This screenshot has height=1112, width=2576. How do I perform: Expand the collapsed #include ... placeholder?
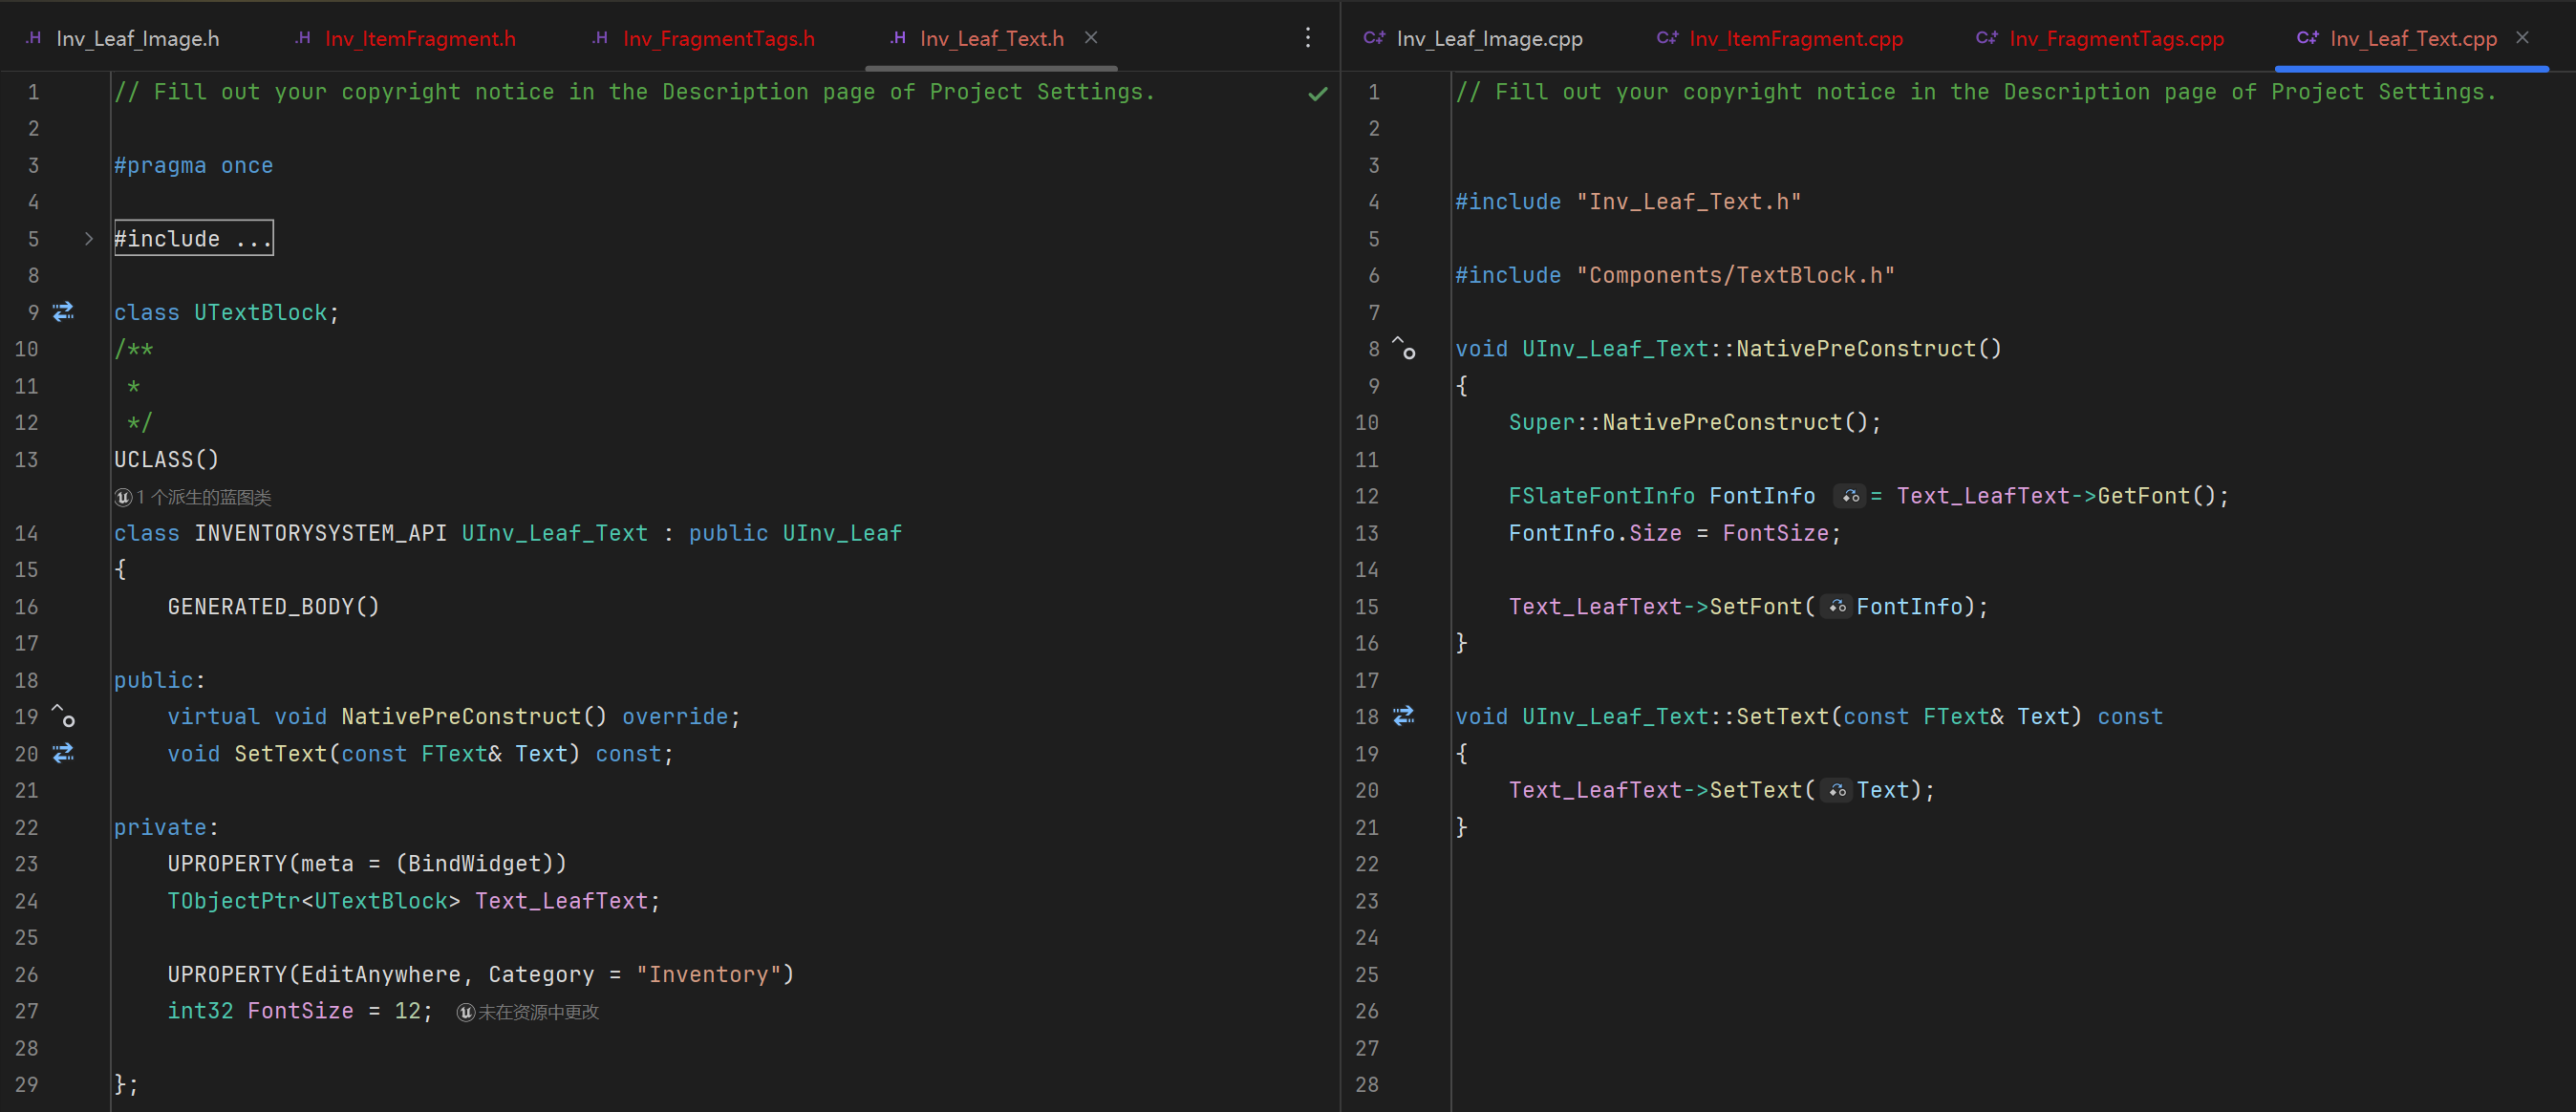pos(193,238)
